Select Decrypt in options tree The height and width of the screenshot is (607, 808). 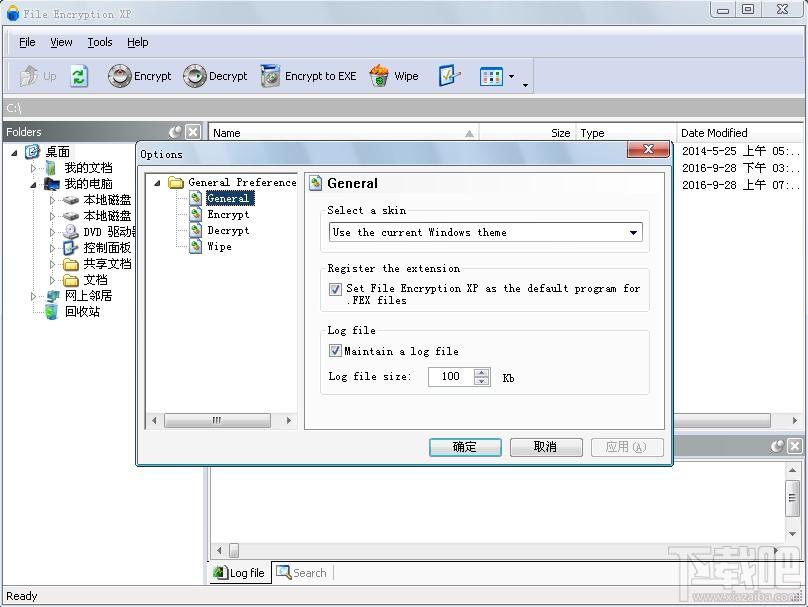click(x=228, y=230)
